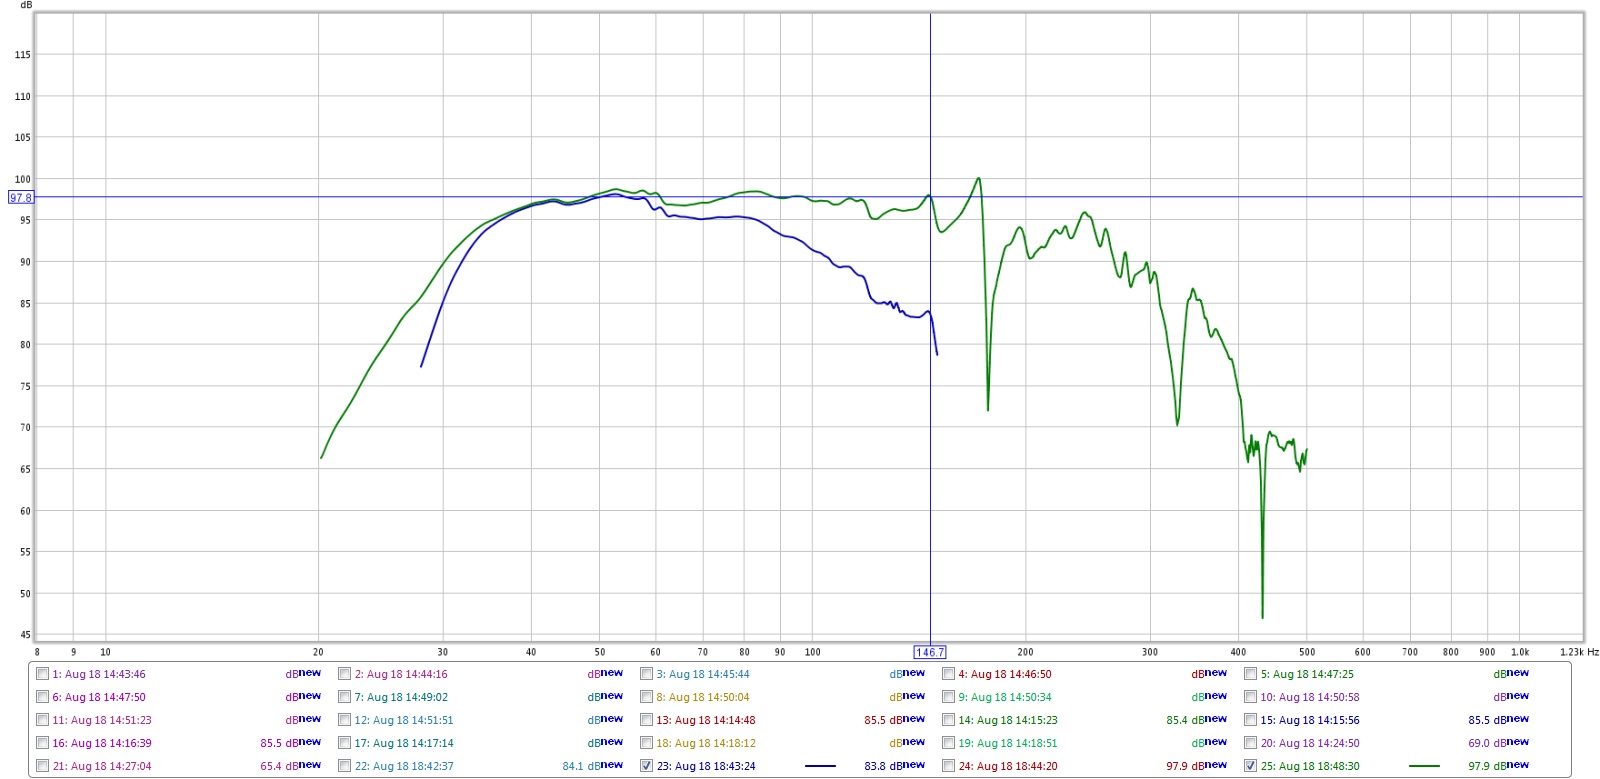Check the box for trace 24: Aug 18 18:44:20
Image resolution: width=1600 pixels, height=779 pixels.
[x=948, y=765]
